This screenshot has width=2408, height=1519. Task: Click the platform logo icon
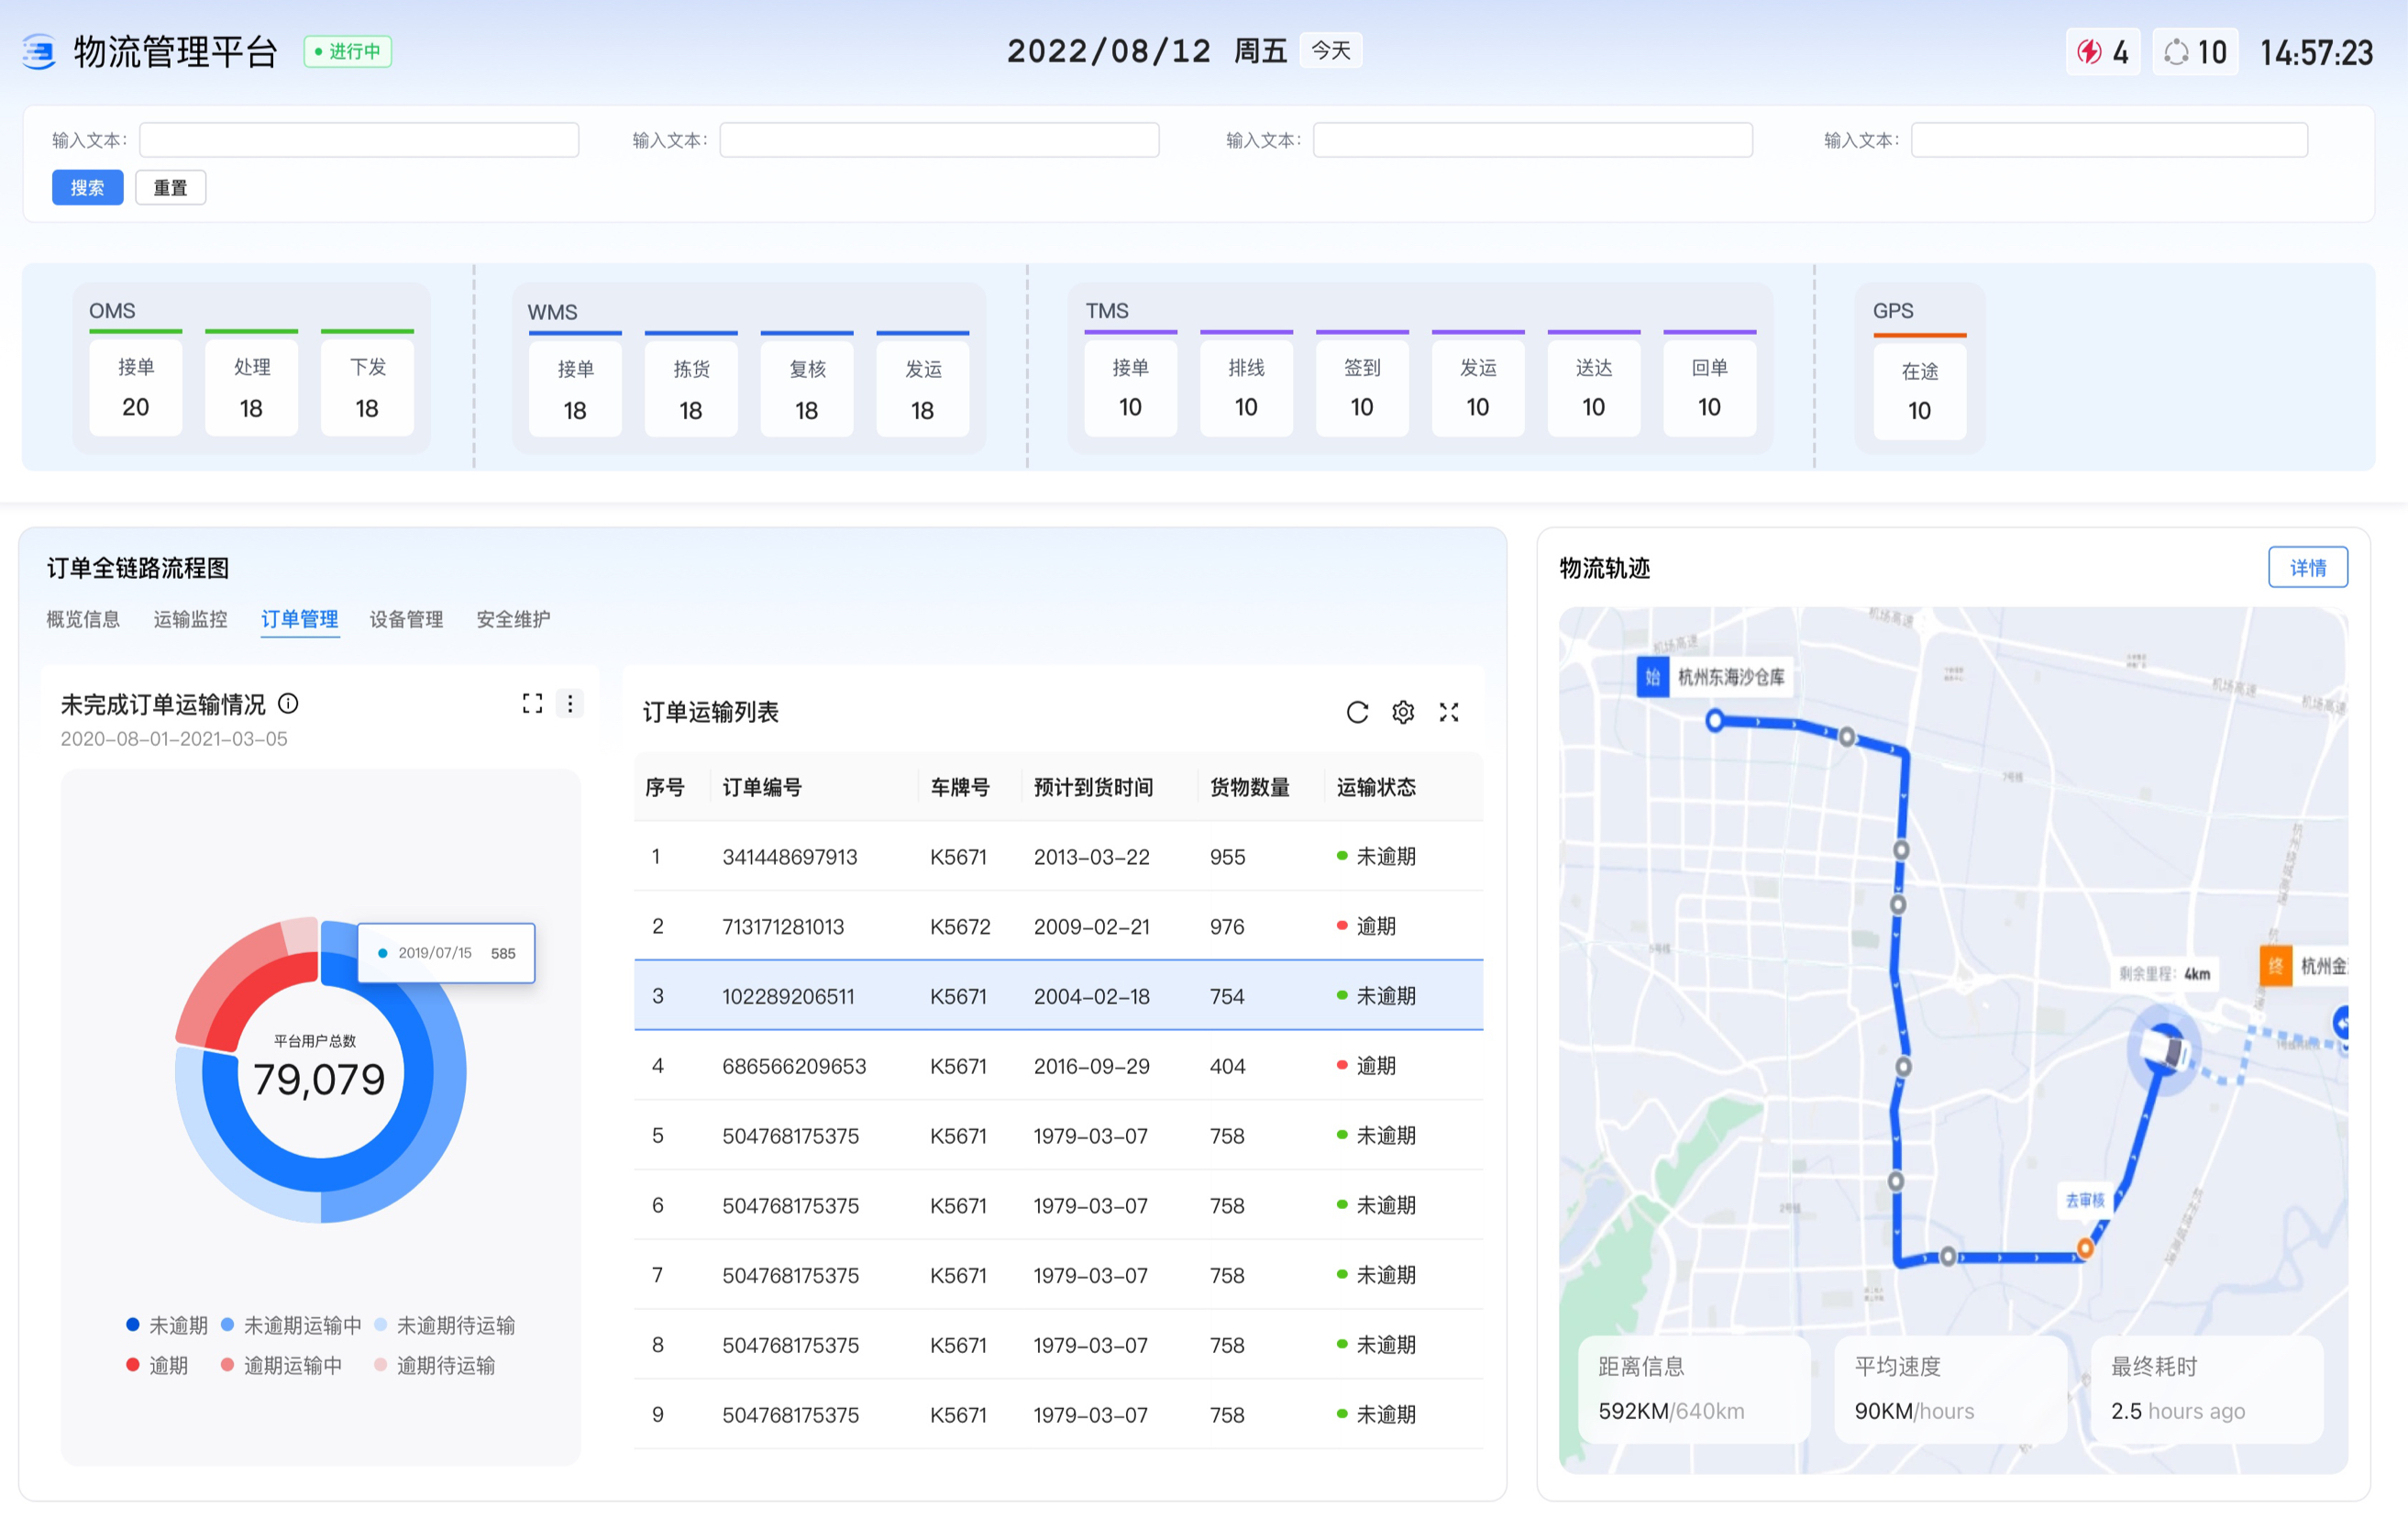click(39, 52)
